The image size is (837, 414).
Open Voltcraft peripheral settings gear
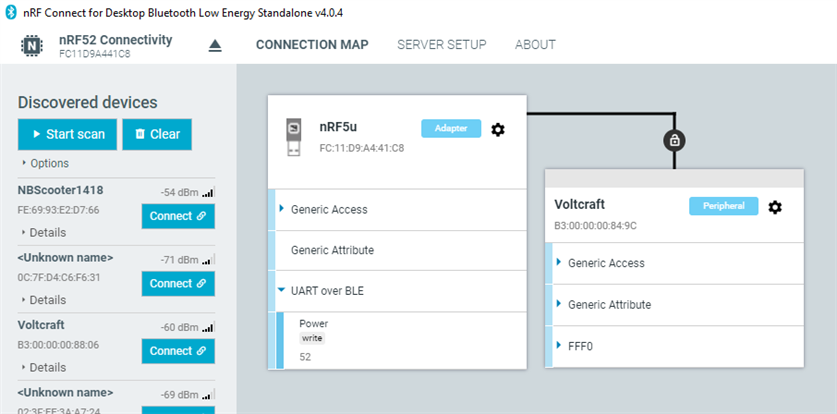775,207
